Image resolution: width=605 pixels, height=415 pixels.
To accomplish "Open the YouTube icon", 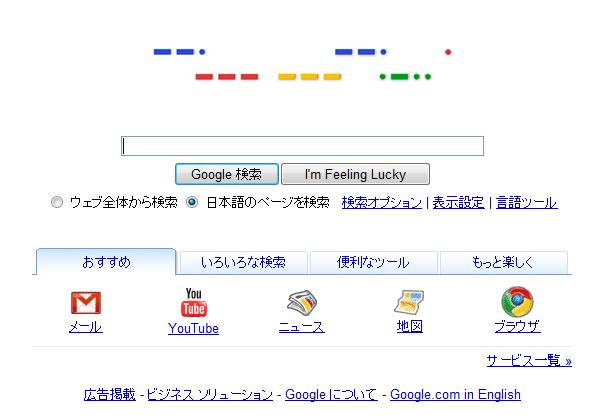I will [193, 302].
